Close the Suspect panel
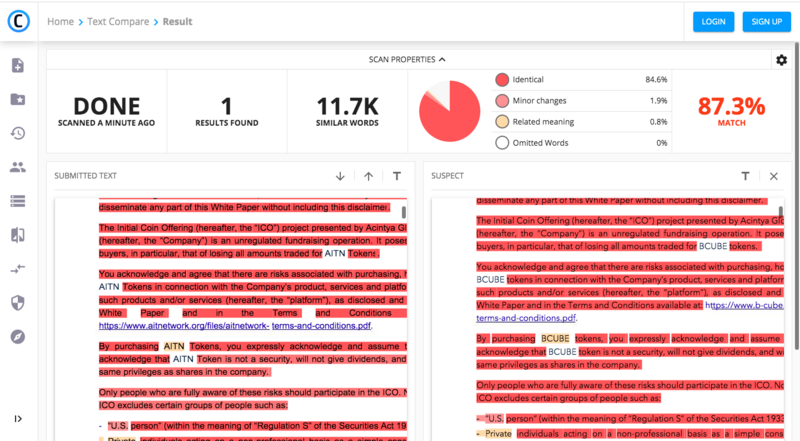Screen dimensions: 800x441 pos(773,176)
